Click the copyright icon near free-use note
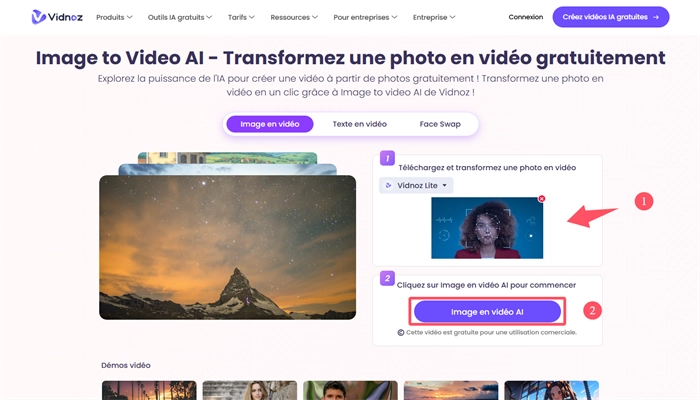This screenshot has width=700, height=400. [400, 333]
